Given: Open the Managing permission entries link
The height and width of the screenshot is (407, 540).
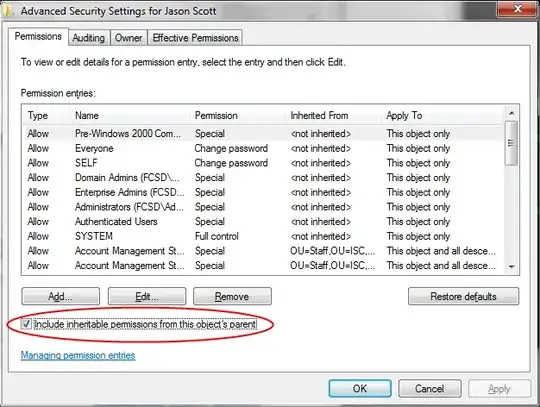Looking at the screenshot, I should [x=78, y=355].
